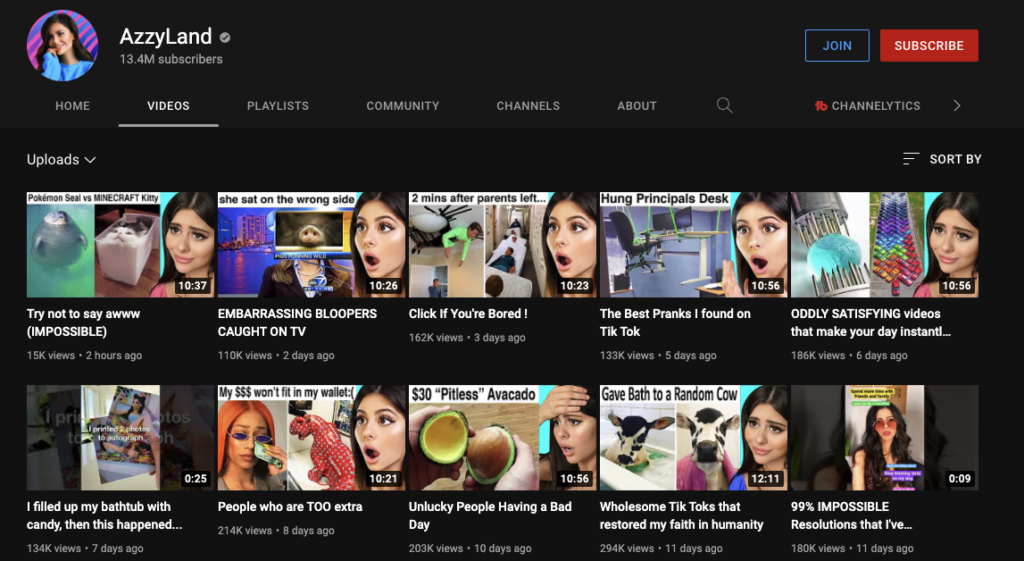Click the AzzyLand channel avatar
1024x561 pixels.
click(x=63, y=46)
